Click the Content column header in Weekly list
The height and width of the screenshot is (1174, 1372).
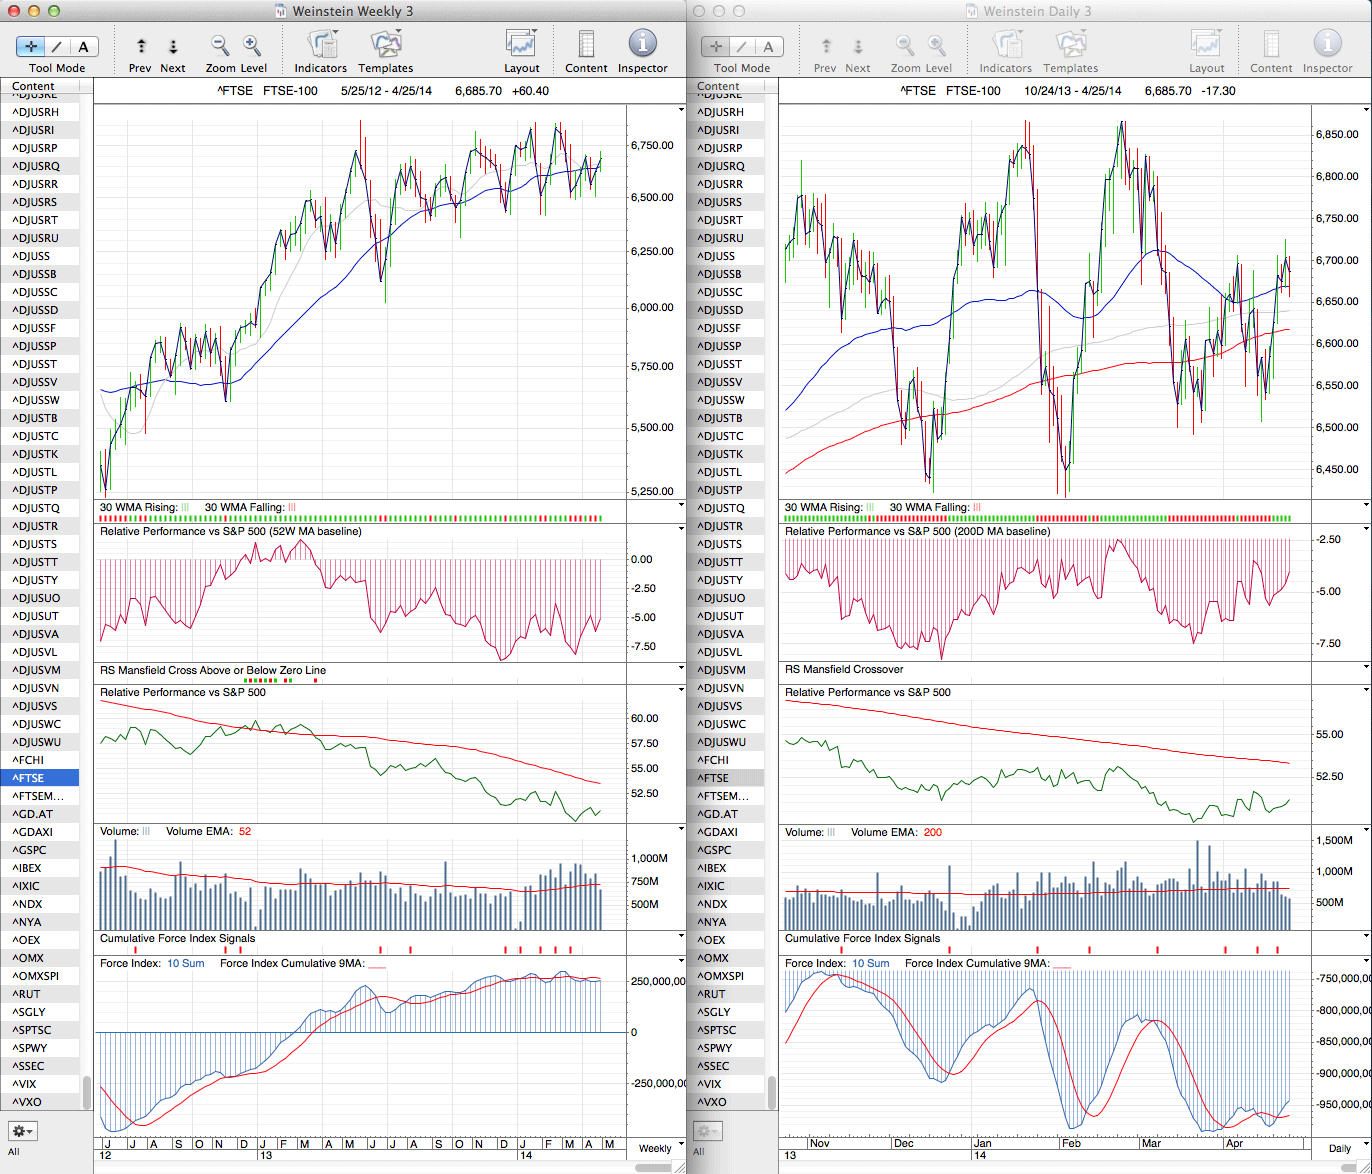point(34,87)
